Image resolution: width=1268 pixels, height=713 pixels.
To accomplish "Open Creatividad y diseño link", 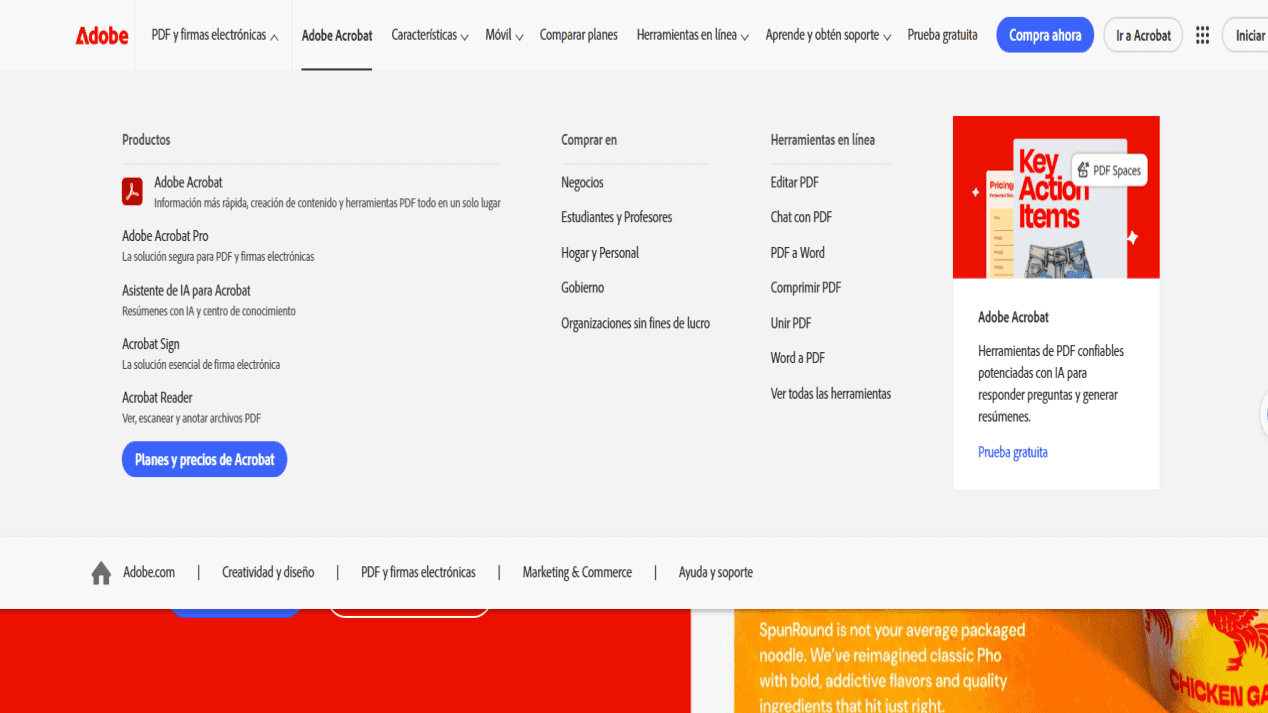I will 268,572.
